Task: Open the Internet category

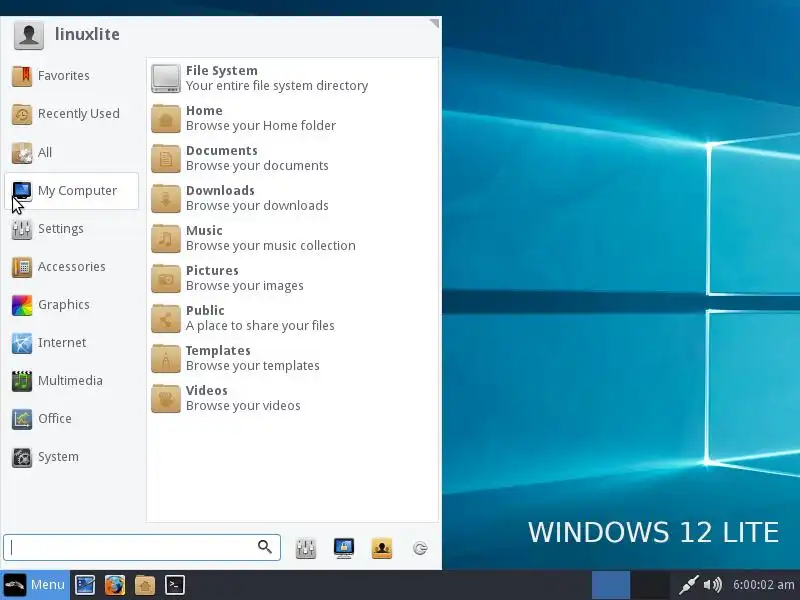Action: [71, 342]
